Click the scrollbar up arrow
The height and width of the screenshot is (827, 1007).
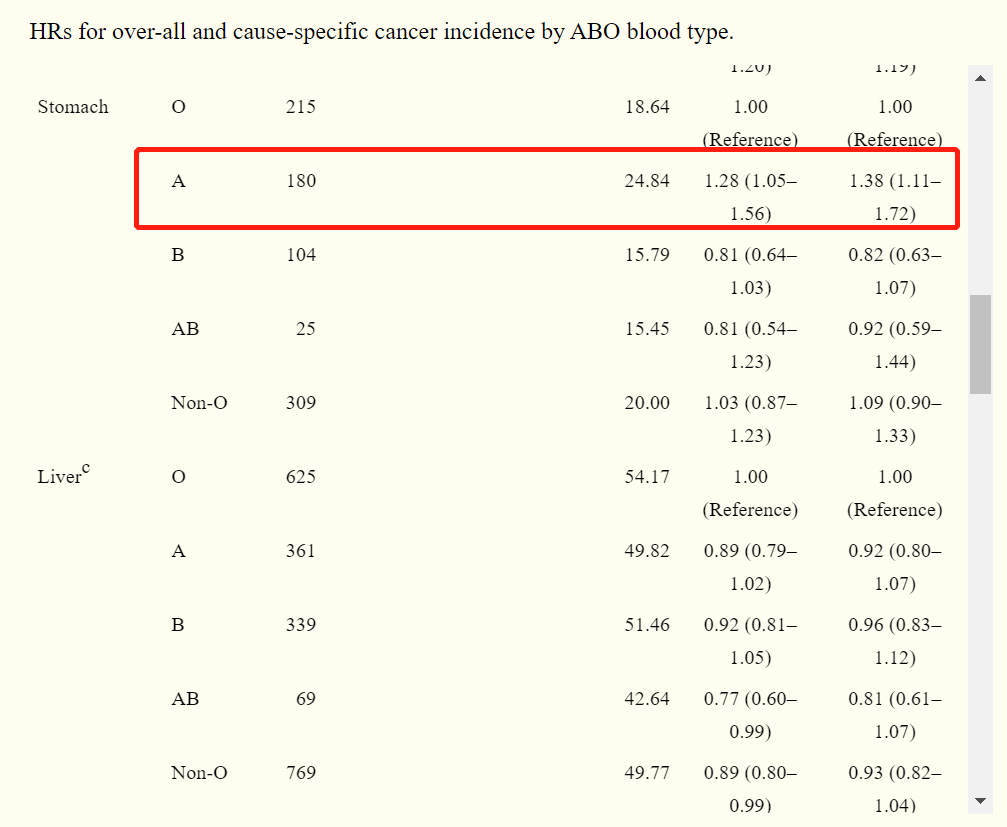[980, 78]
